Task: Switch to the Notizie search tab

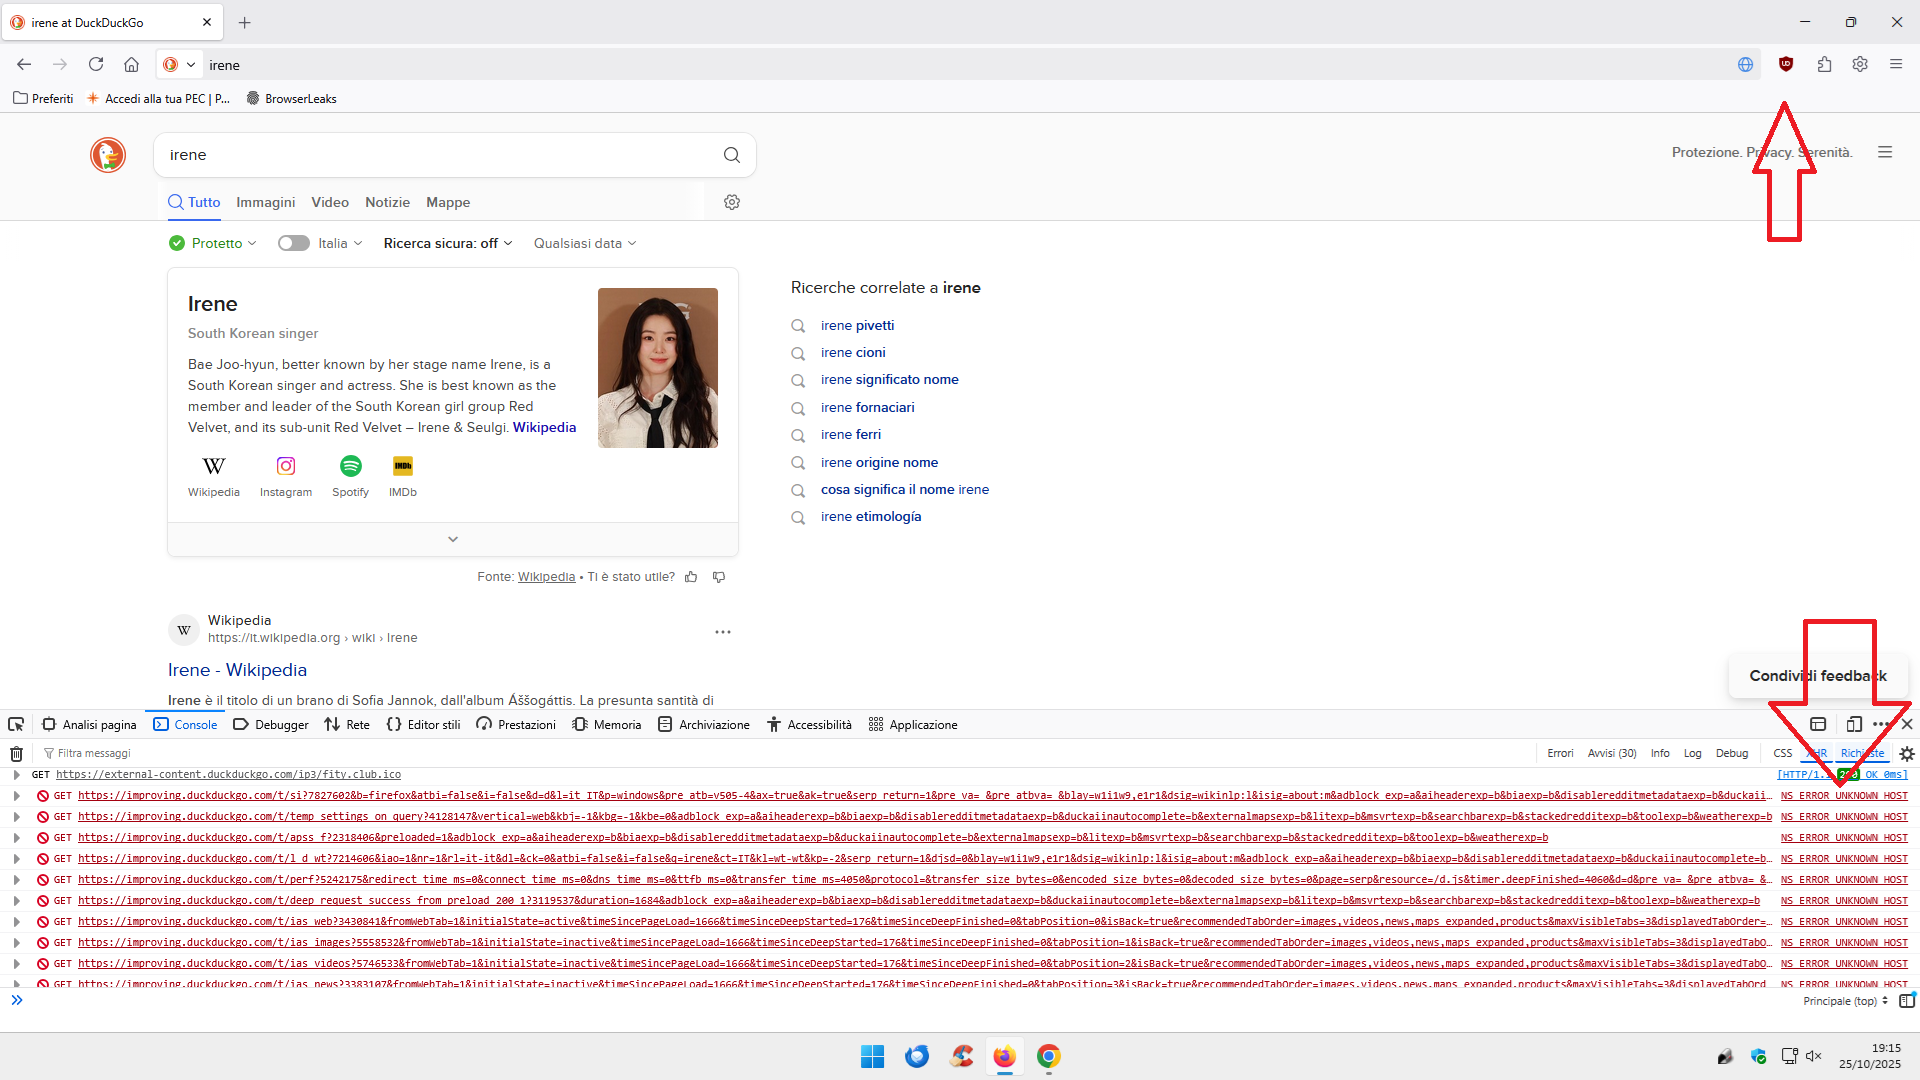Action: point(387,202)
